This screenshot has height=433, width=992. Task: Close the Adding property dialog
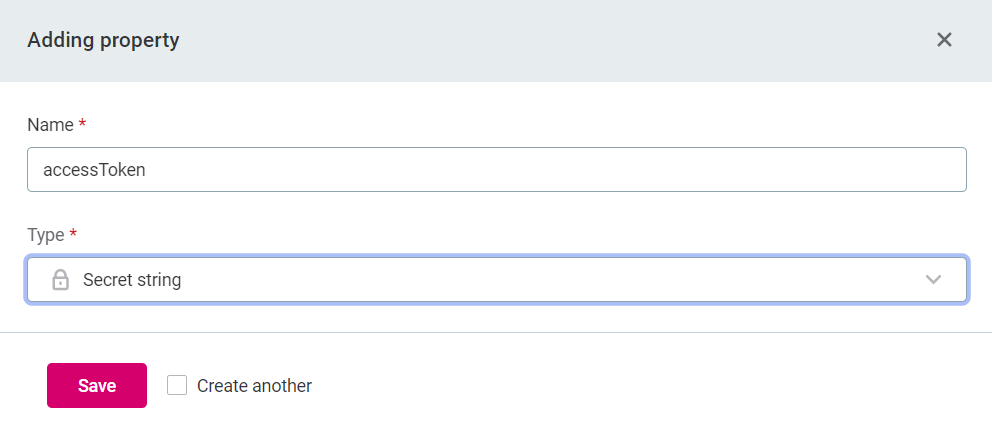944,40
